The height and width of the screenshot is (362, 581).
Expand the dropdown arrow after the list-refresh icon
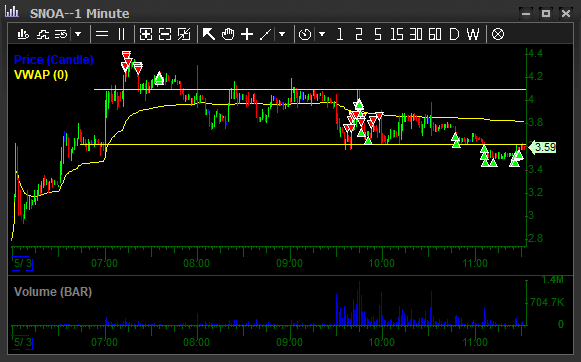coord(78,34)
